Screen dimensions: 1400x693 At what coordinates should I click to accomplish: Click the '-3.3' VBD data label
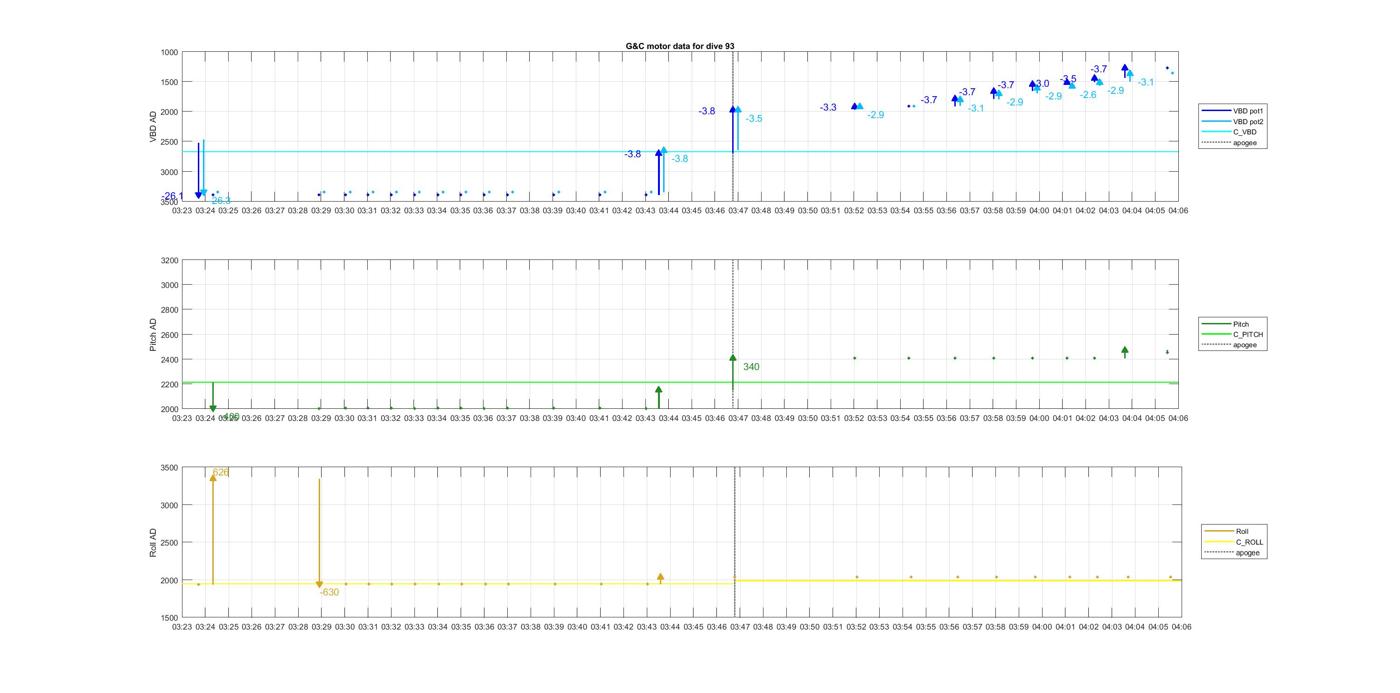pyautogui.click(x=828, y=108)
